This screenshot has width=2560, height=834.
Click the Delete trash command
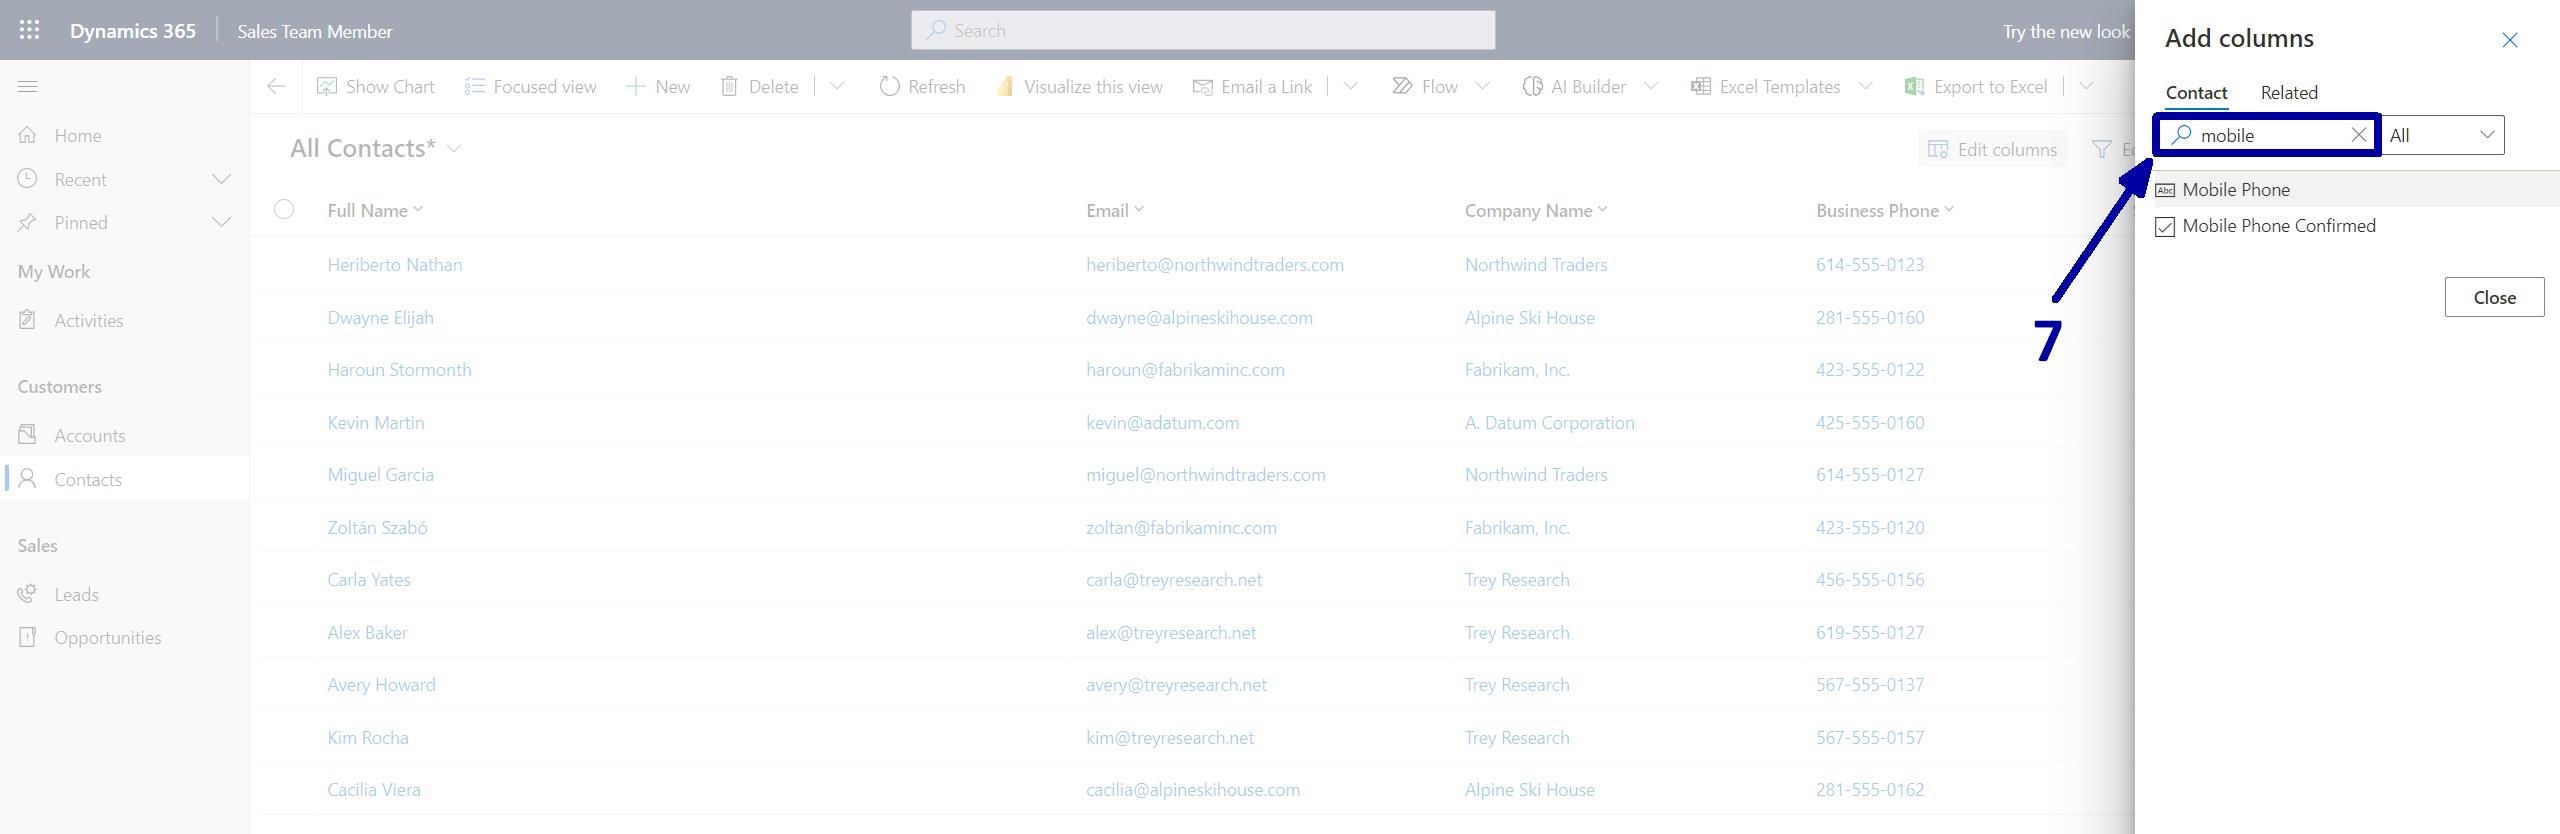coord(760,87)
